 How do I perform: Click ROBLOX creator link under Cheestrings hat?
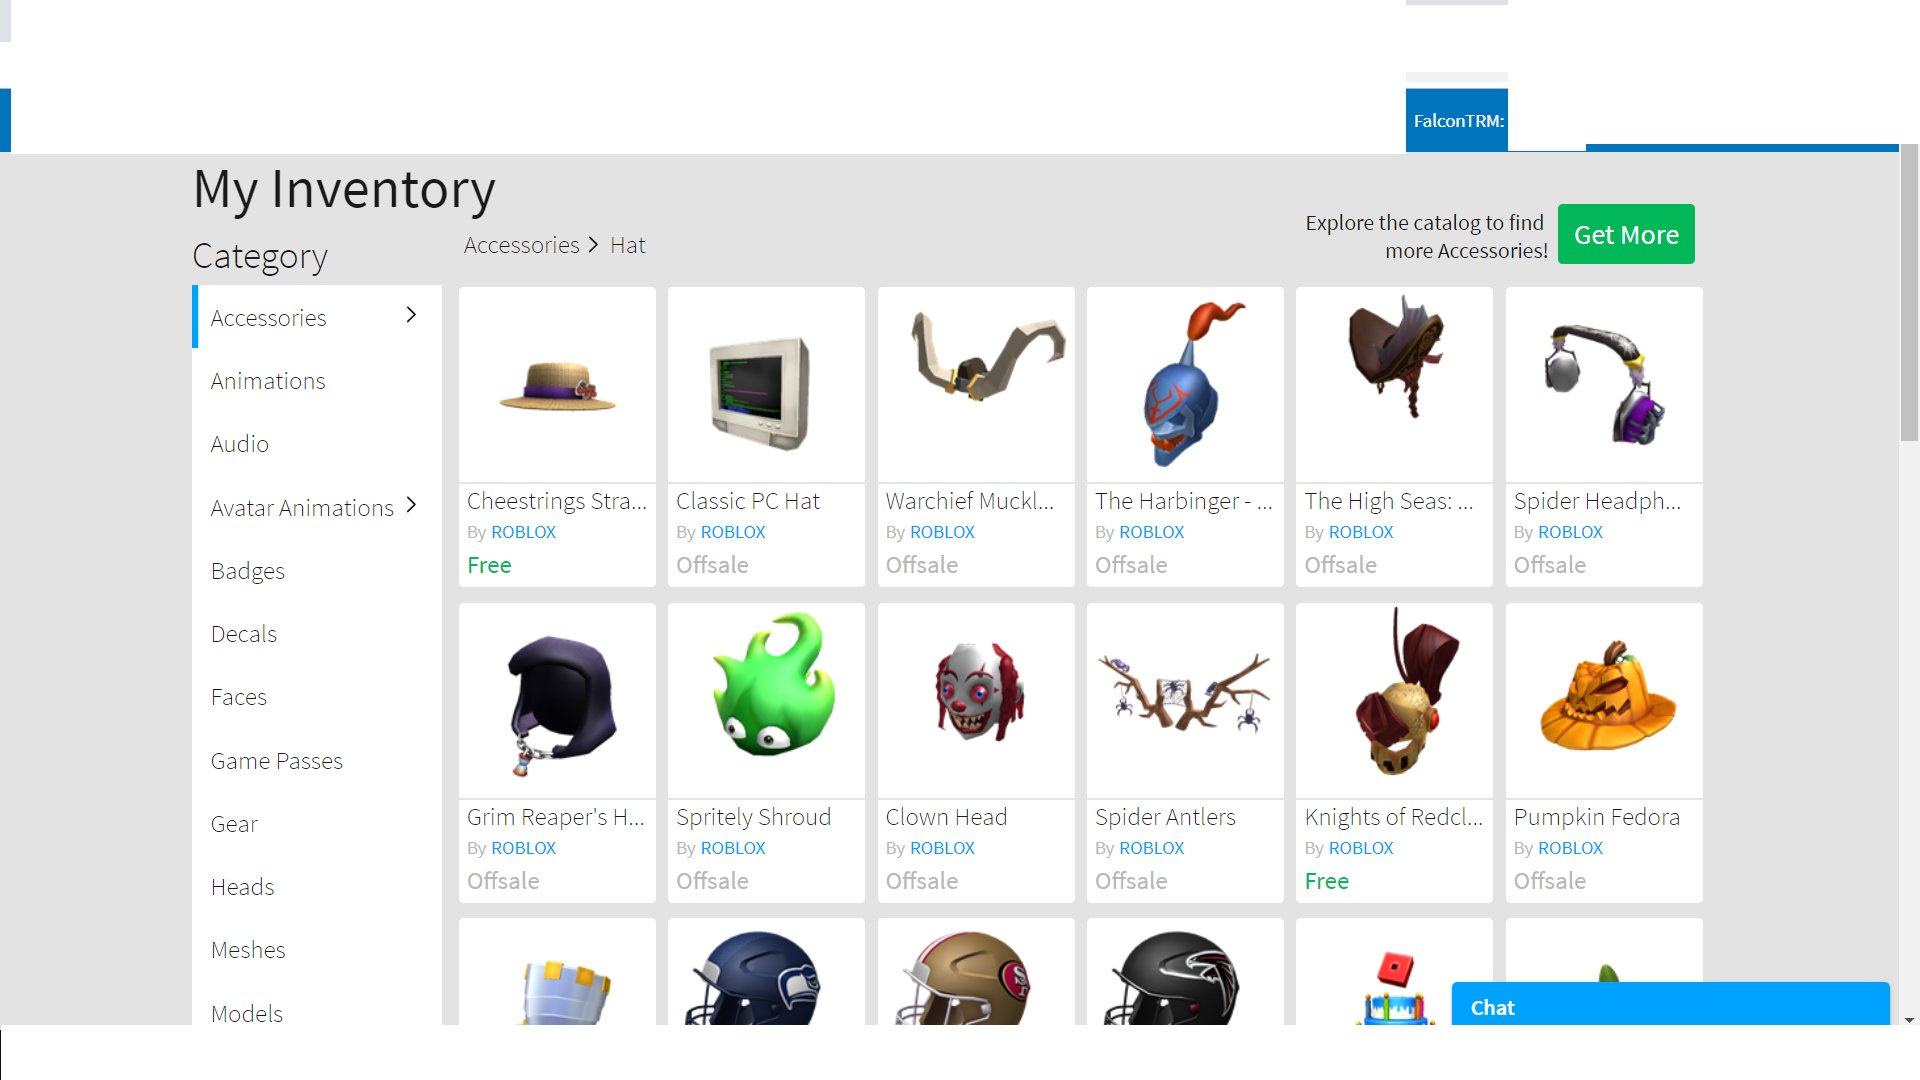click(523, 532)
